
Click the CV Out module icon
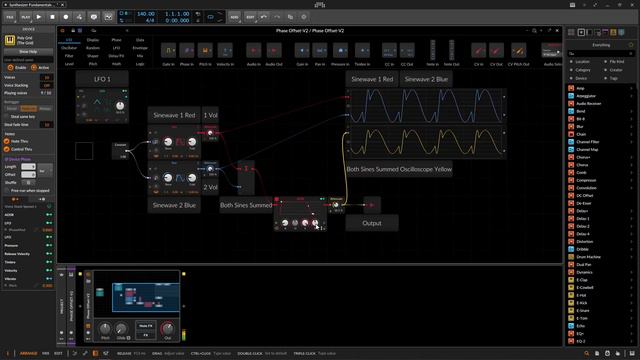click(496, 51)
